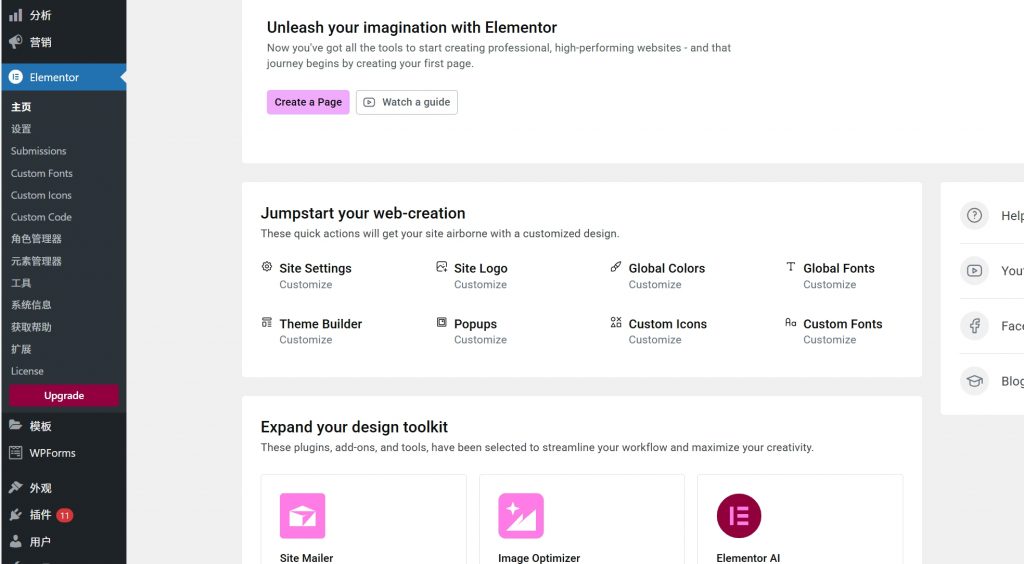Open the 扩展 submenu item

[x=21, y=349]
